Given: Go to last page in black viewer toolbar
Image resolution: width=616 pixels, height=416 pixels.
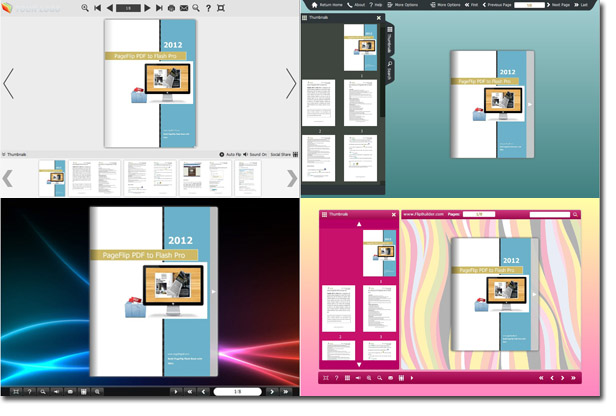Looking at the screenshot, I should 286,391.
